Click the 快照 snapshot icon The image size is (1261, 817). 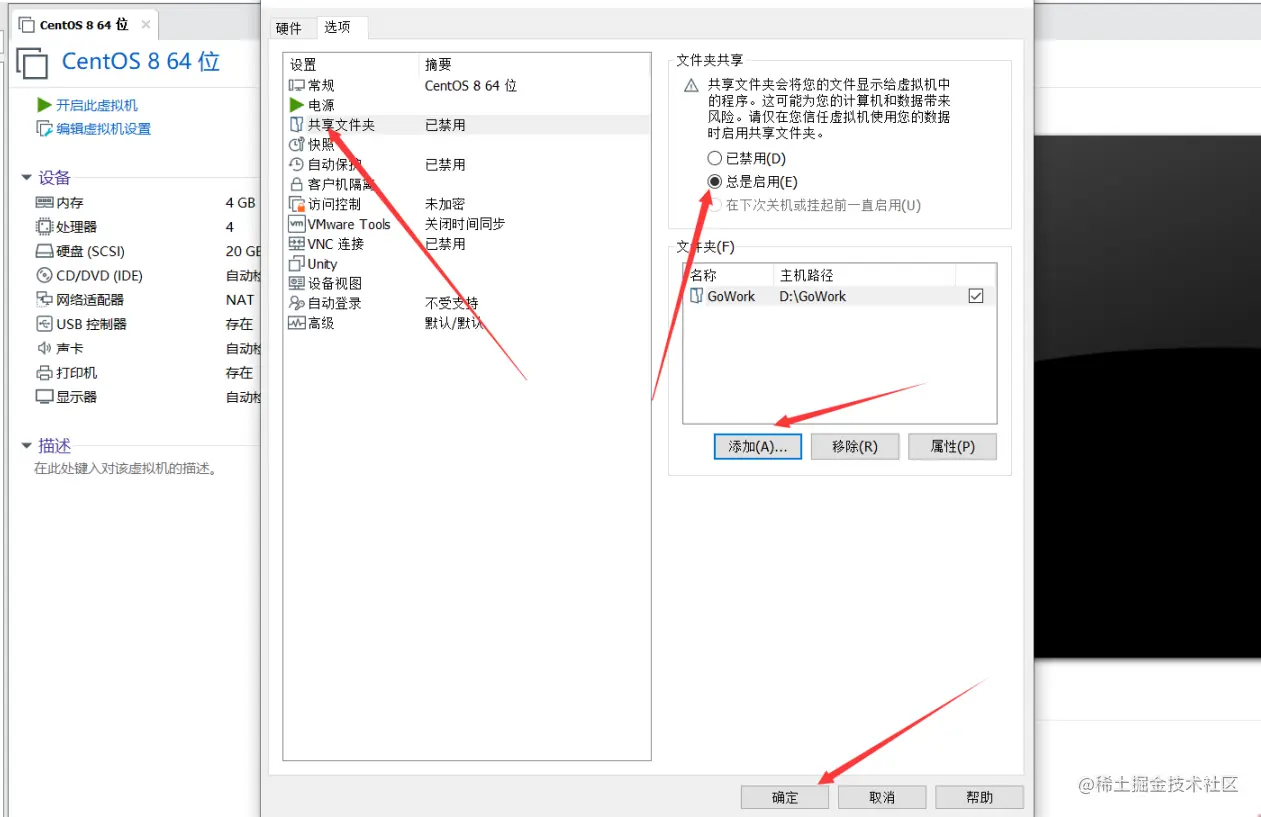click(x=296, y=145)
